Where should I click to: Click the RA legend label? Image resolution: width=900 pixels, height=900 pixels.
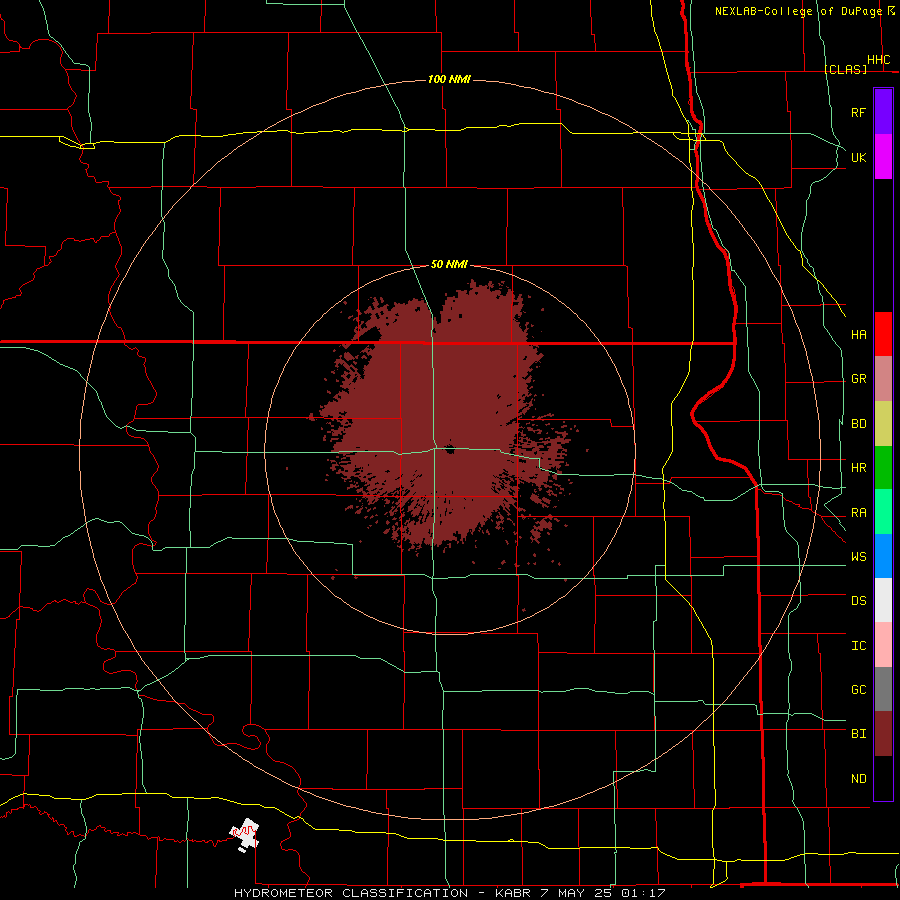(858, 513)
